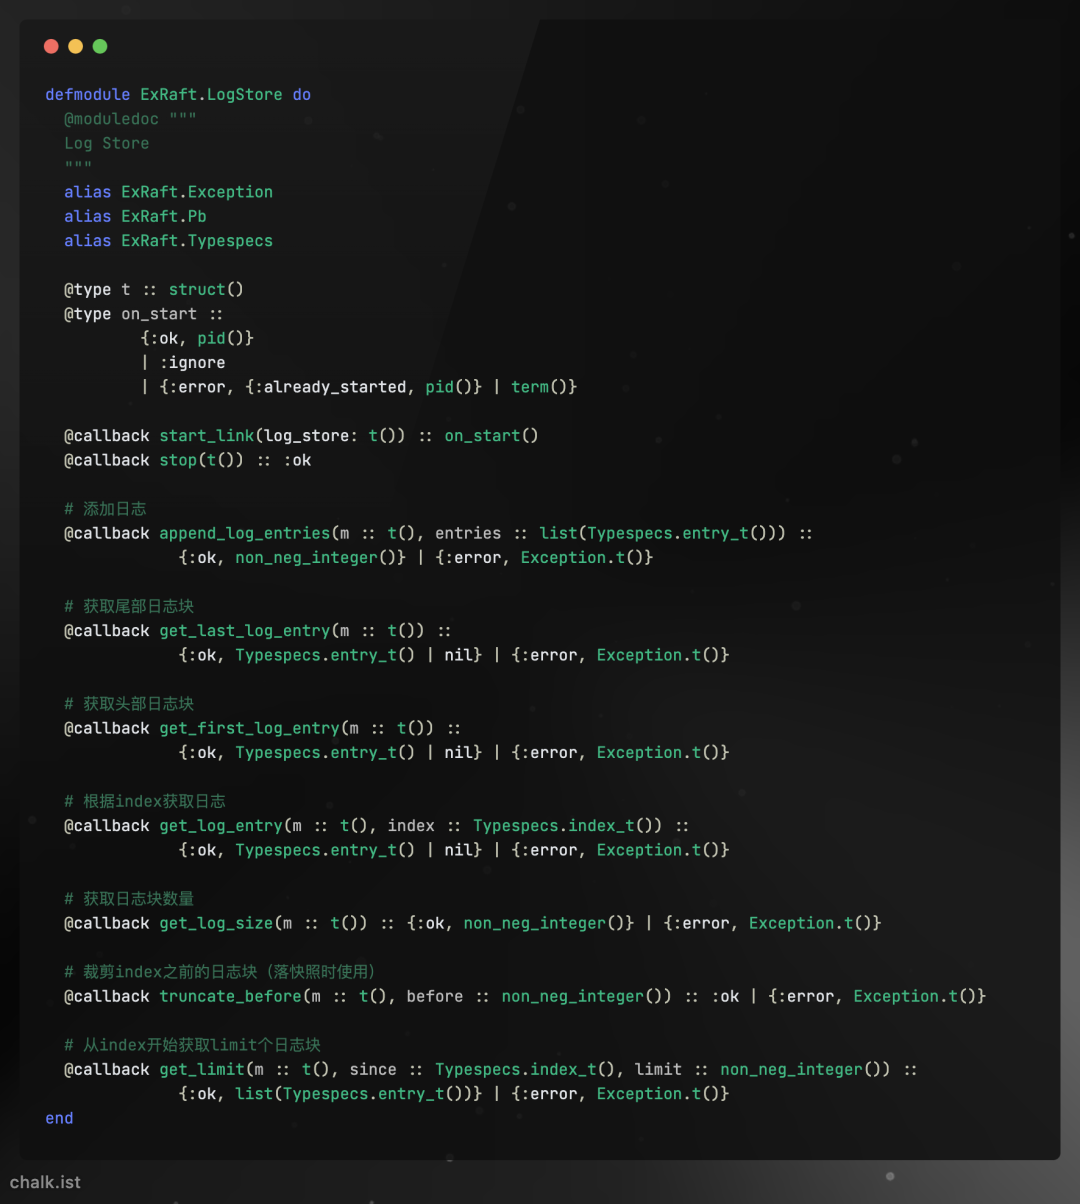The height and width of the screenshot is (1204, 1080).
Task: Click the '| :ignore' line
Action: pos(183,363)
